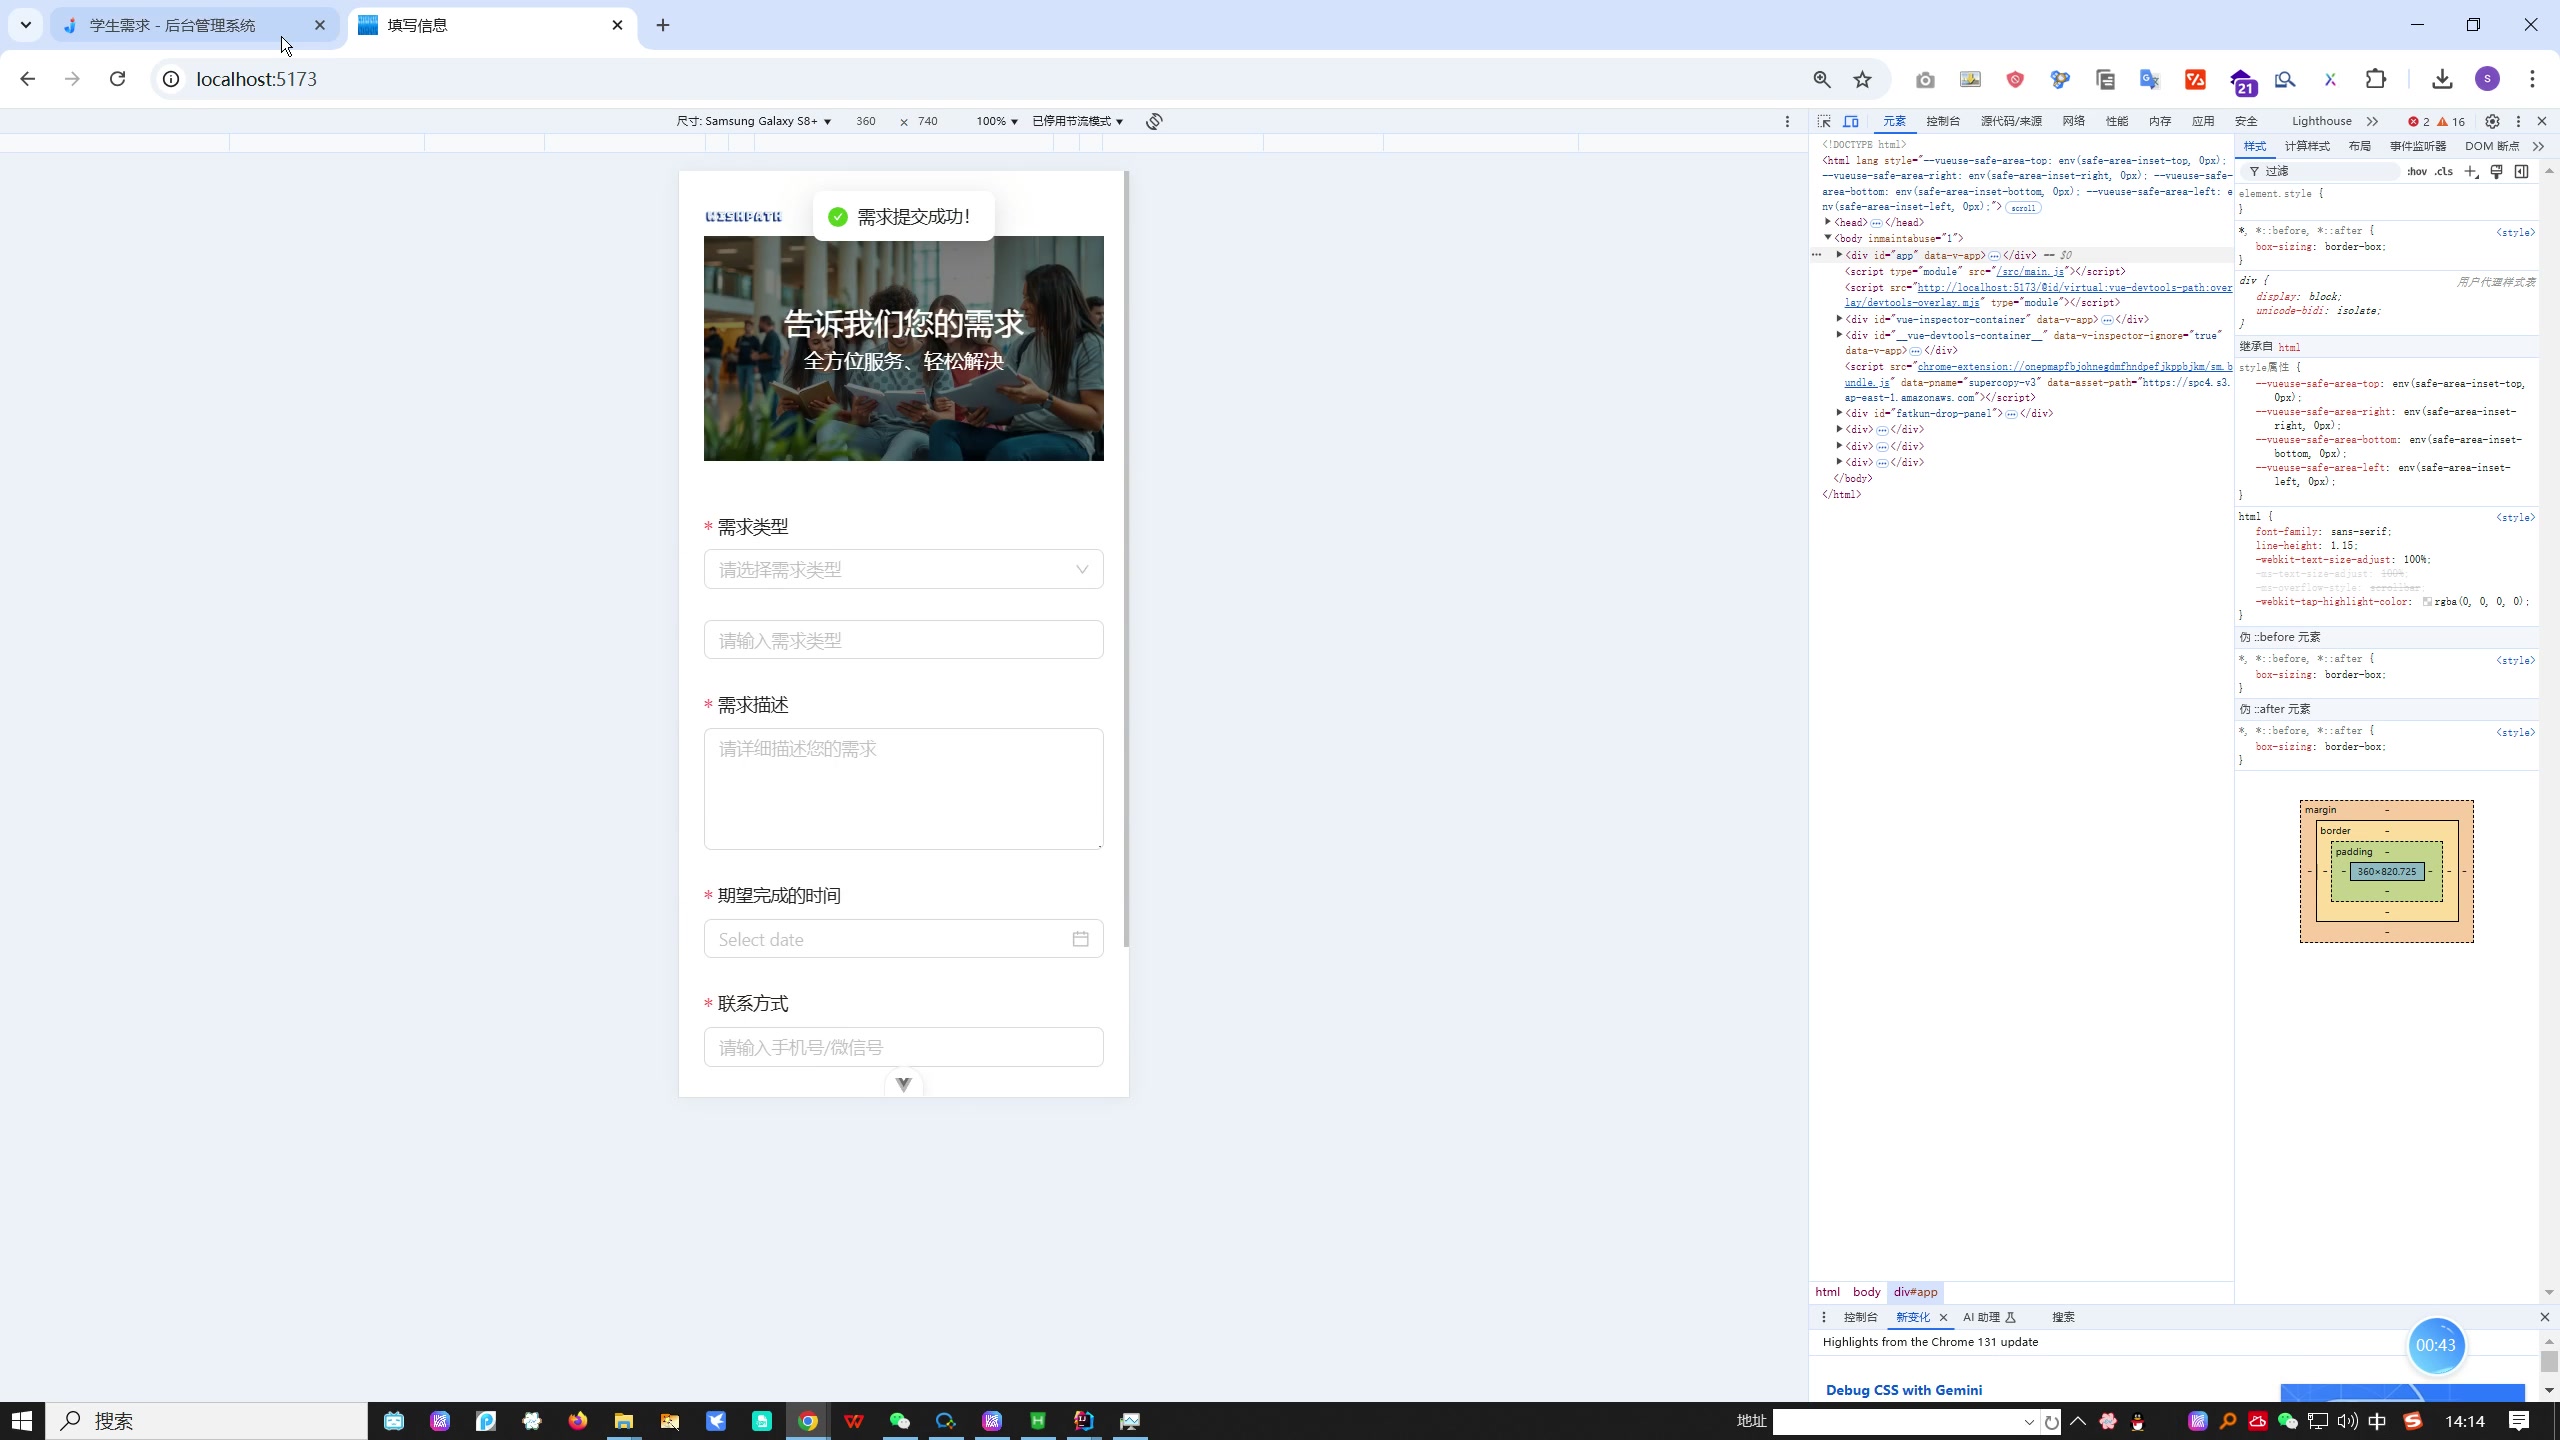
Task: Click the warning count badge showing 16
Action: click(2451, 121)
